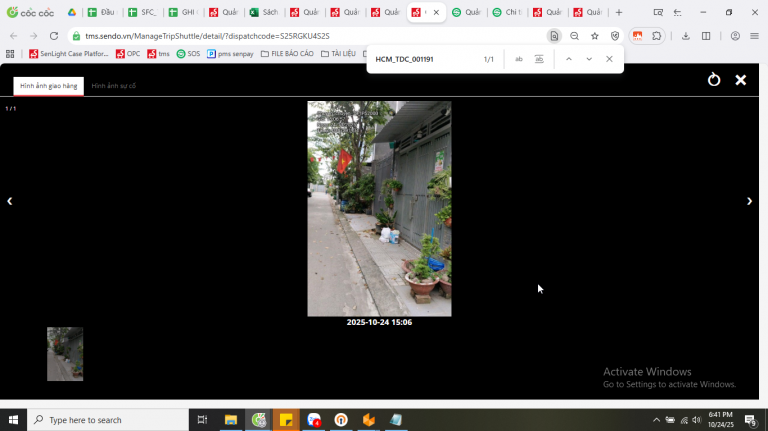Screen dimensions: 768x431
Task: Click the address bar URL
Action: coord(207,36)
